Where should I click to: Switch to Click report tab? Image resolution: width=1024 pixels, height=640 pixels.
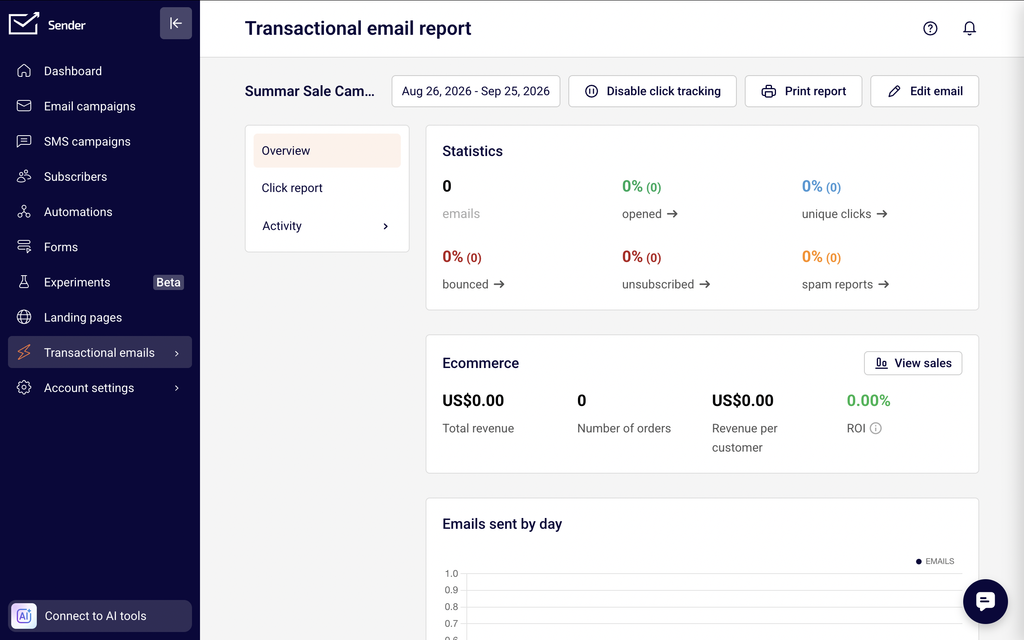click(x=327, y=188)
